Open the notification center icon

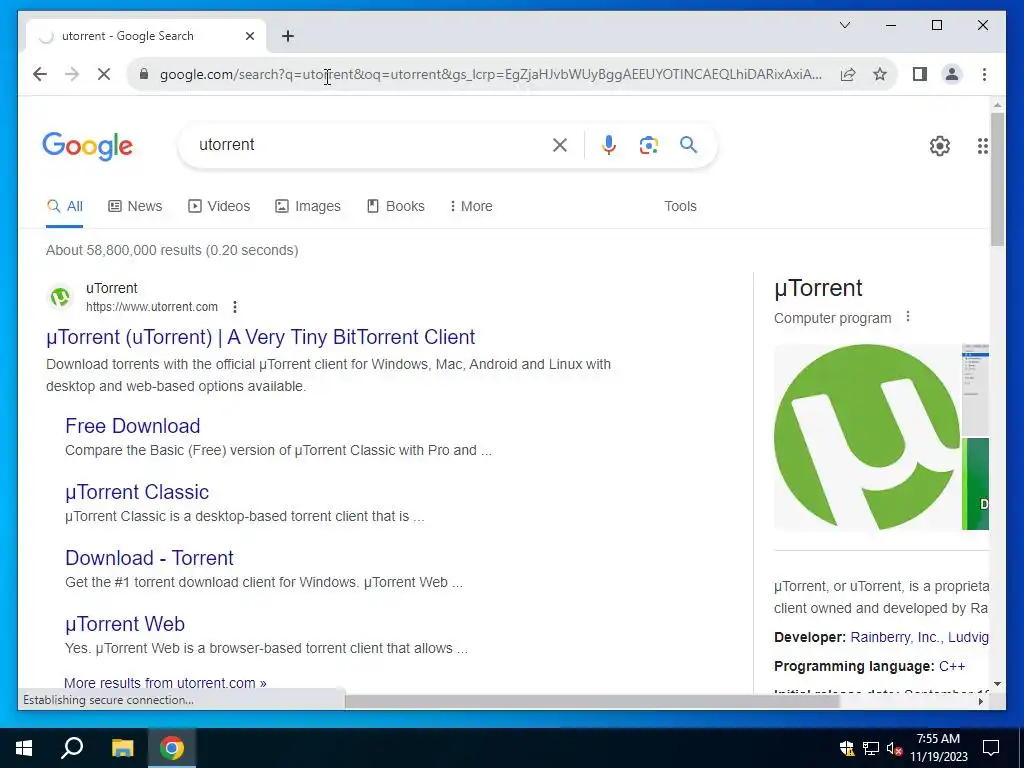tap(991, 748)
